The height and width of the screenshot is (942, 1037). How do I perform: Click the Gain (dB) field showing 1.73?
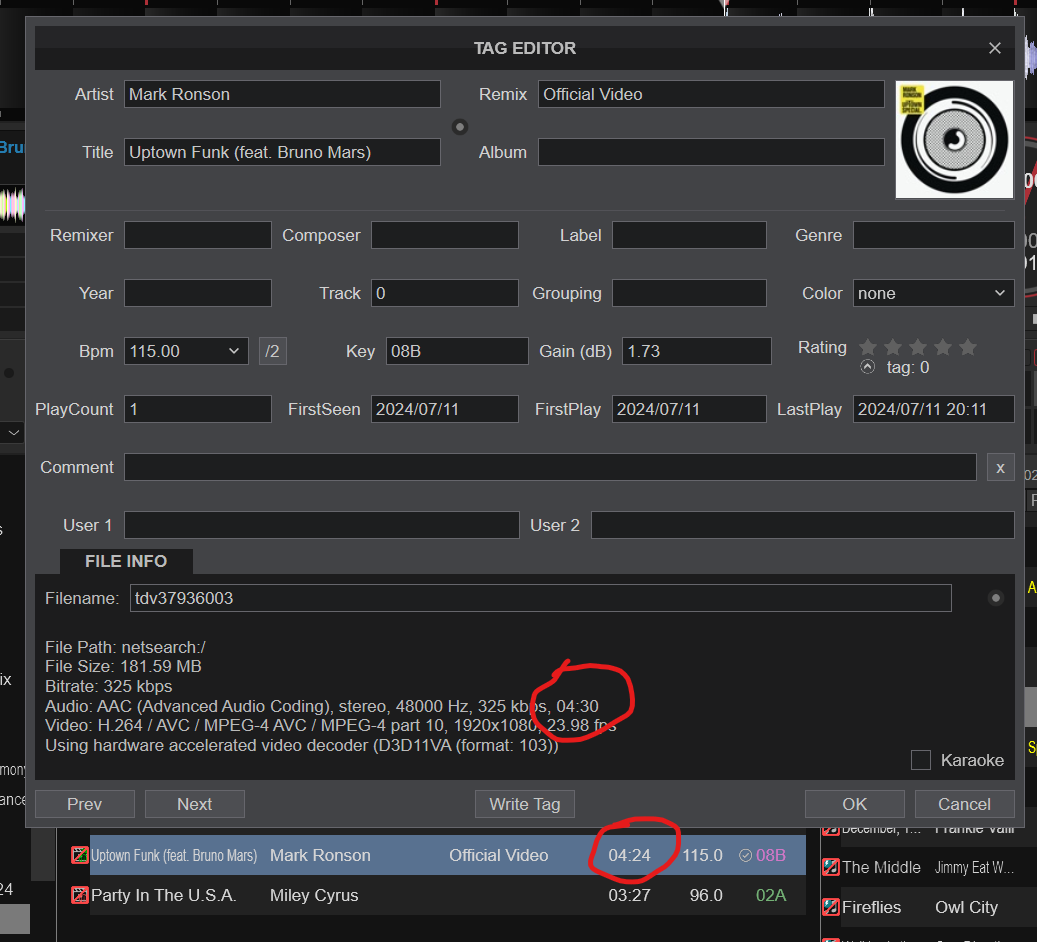[x=696, y=351]
